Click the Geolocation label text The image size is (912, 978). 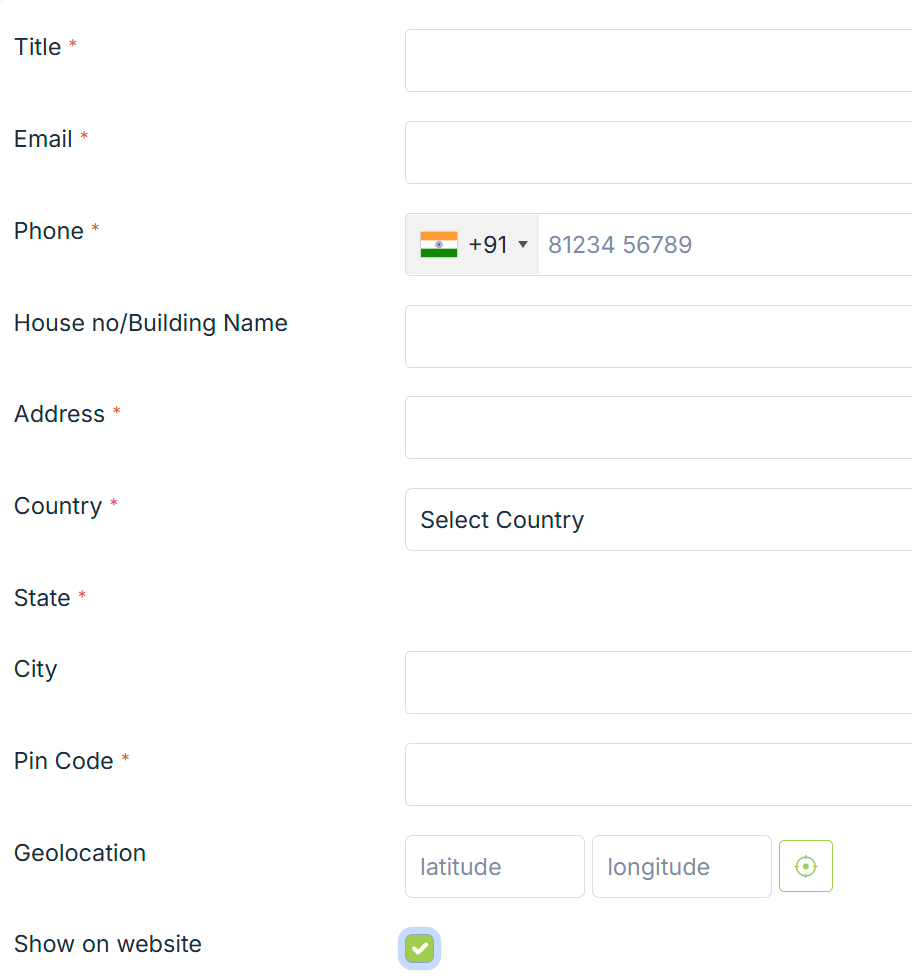pyautogui.click(x=80, y=853)
